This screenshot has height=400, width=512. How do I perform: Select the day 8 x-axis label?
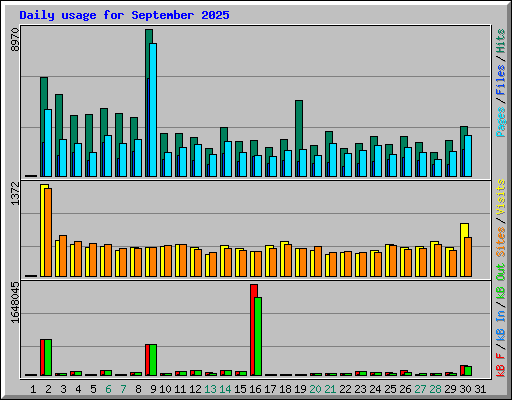point(138,389)
